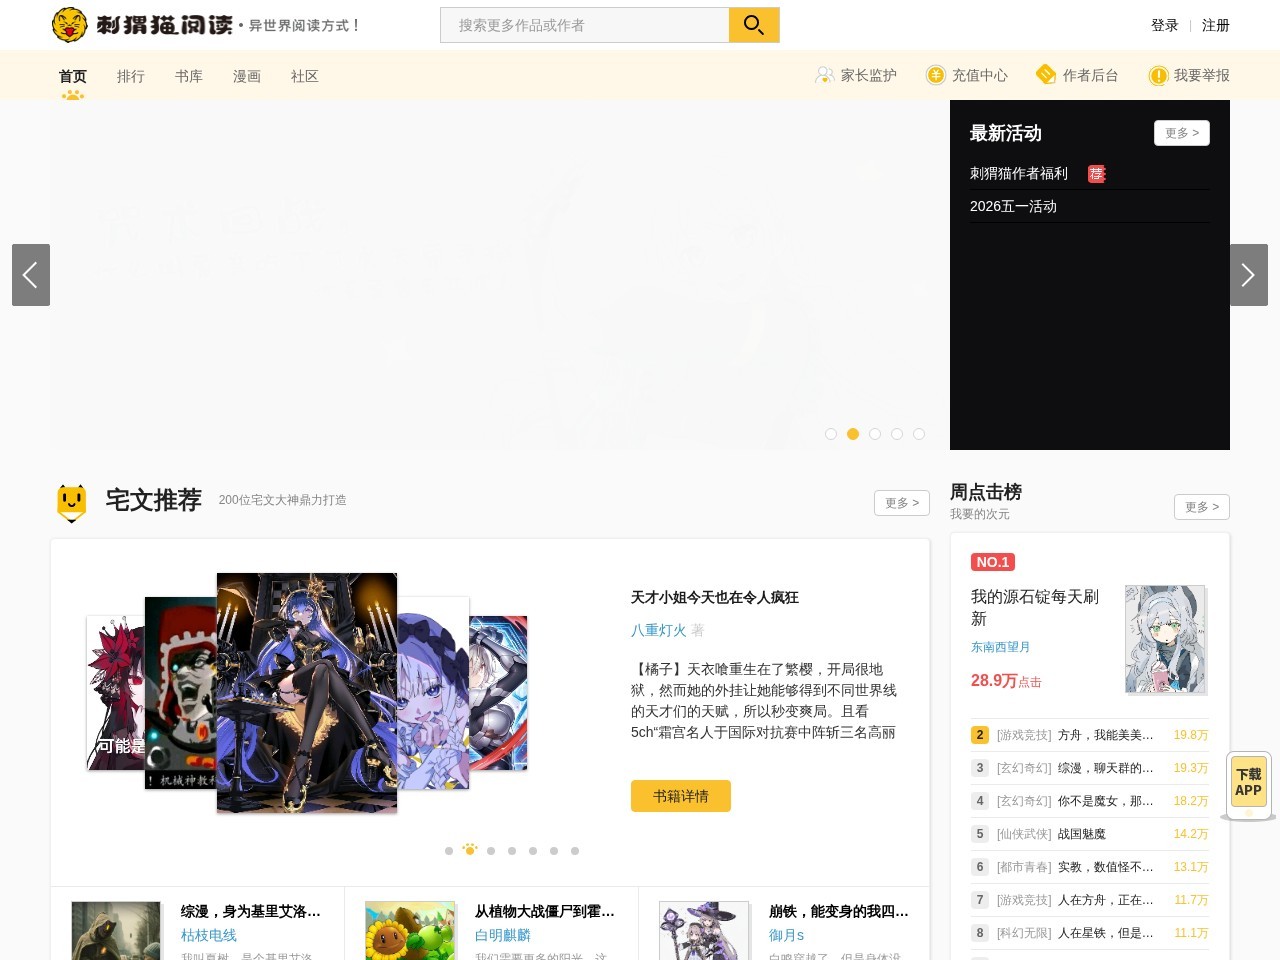The width and height of the screenshot is (1280, 960).
Task: Click the [仙侠武侠] category tag
Action: [1024, 834]
